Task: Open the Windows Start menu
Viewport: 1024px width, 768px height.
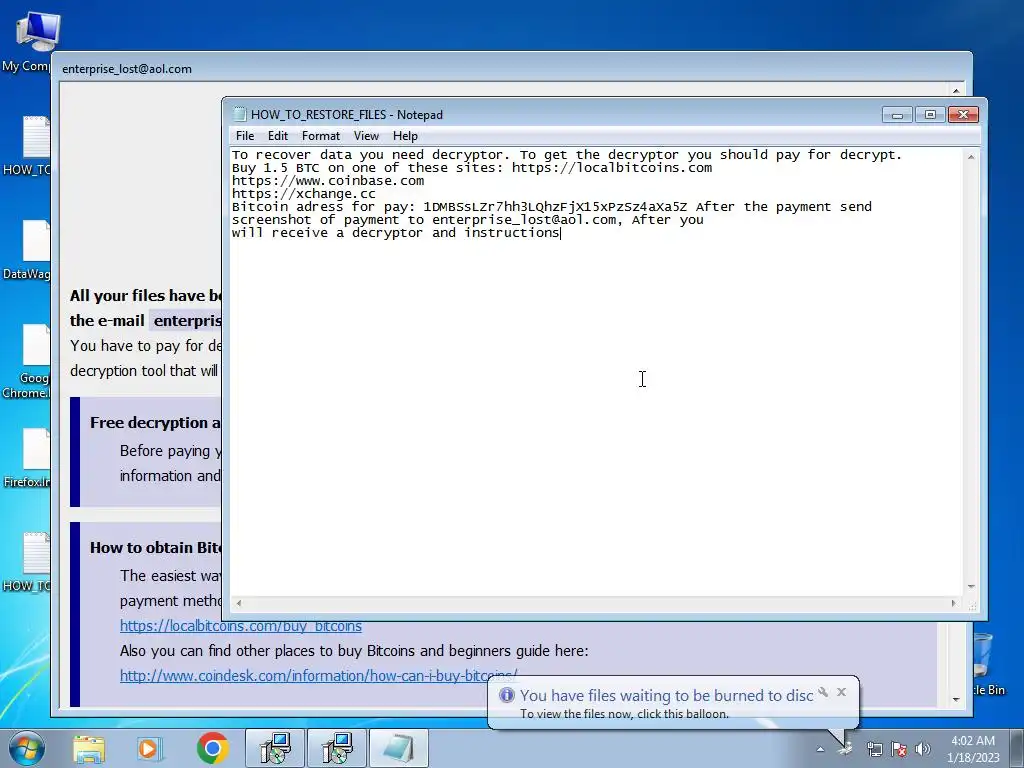Action: click(26, 748)
